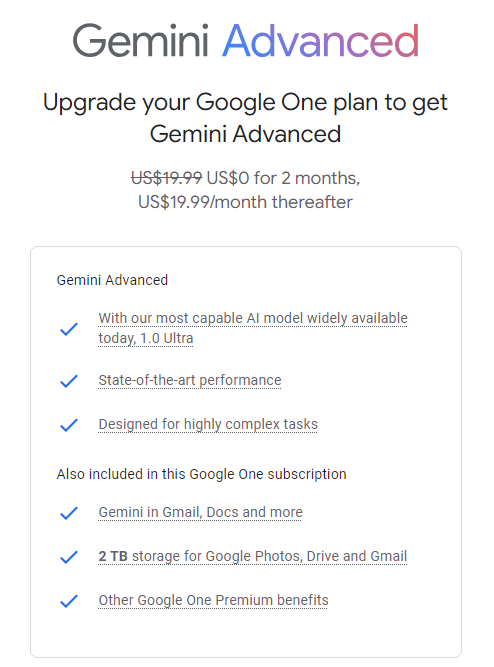Click the checkmark beside 1.0 Ultra model
This screenshot has height=667, width=494.
[x=69, y=329]
